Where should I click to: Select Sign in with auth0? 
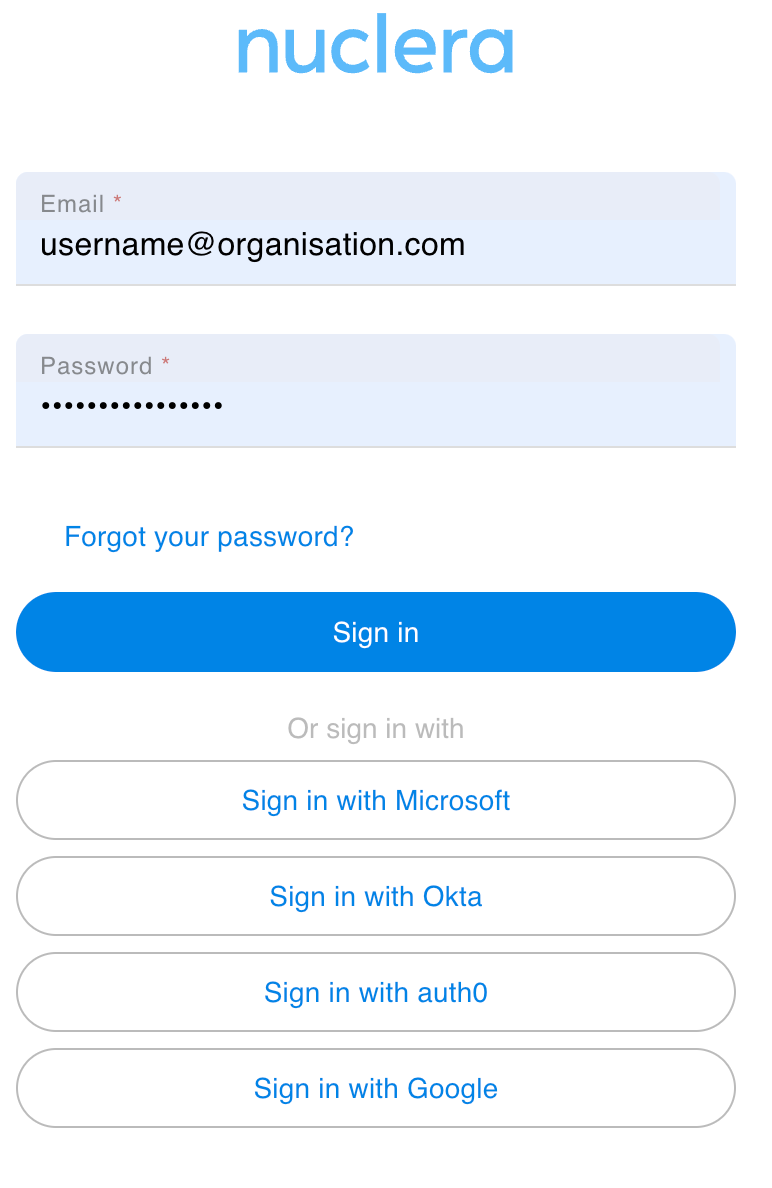[x=375, y=992]
